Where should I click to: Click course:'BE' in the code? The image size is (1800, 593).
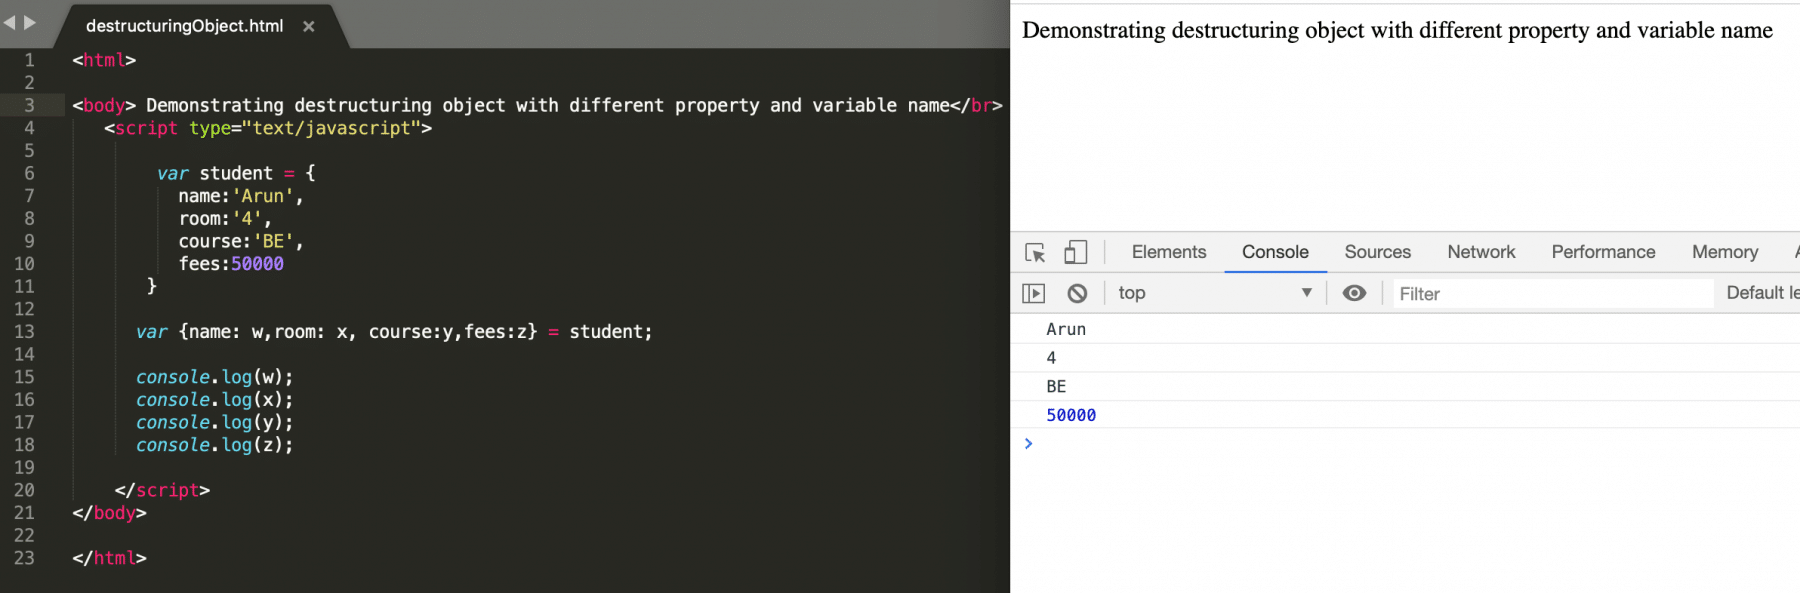(x=240, y=241)
